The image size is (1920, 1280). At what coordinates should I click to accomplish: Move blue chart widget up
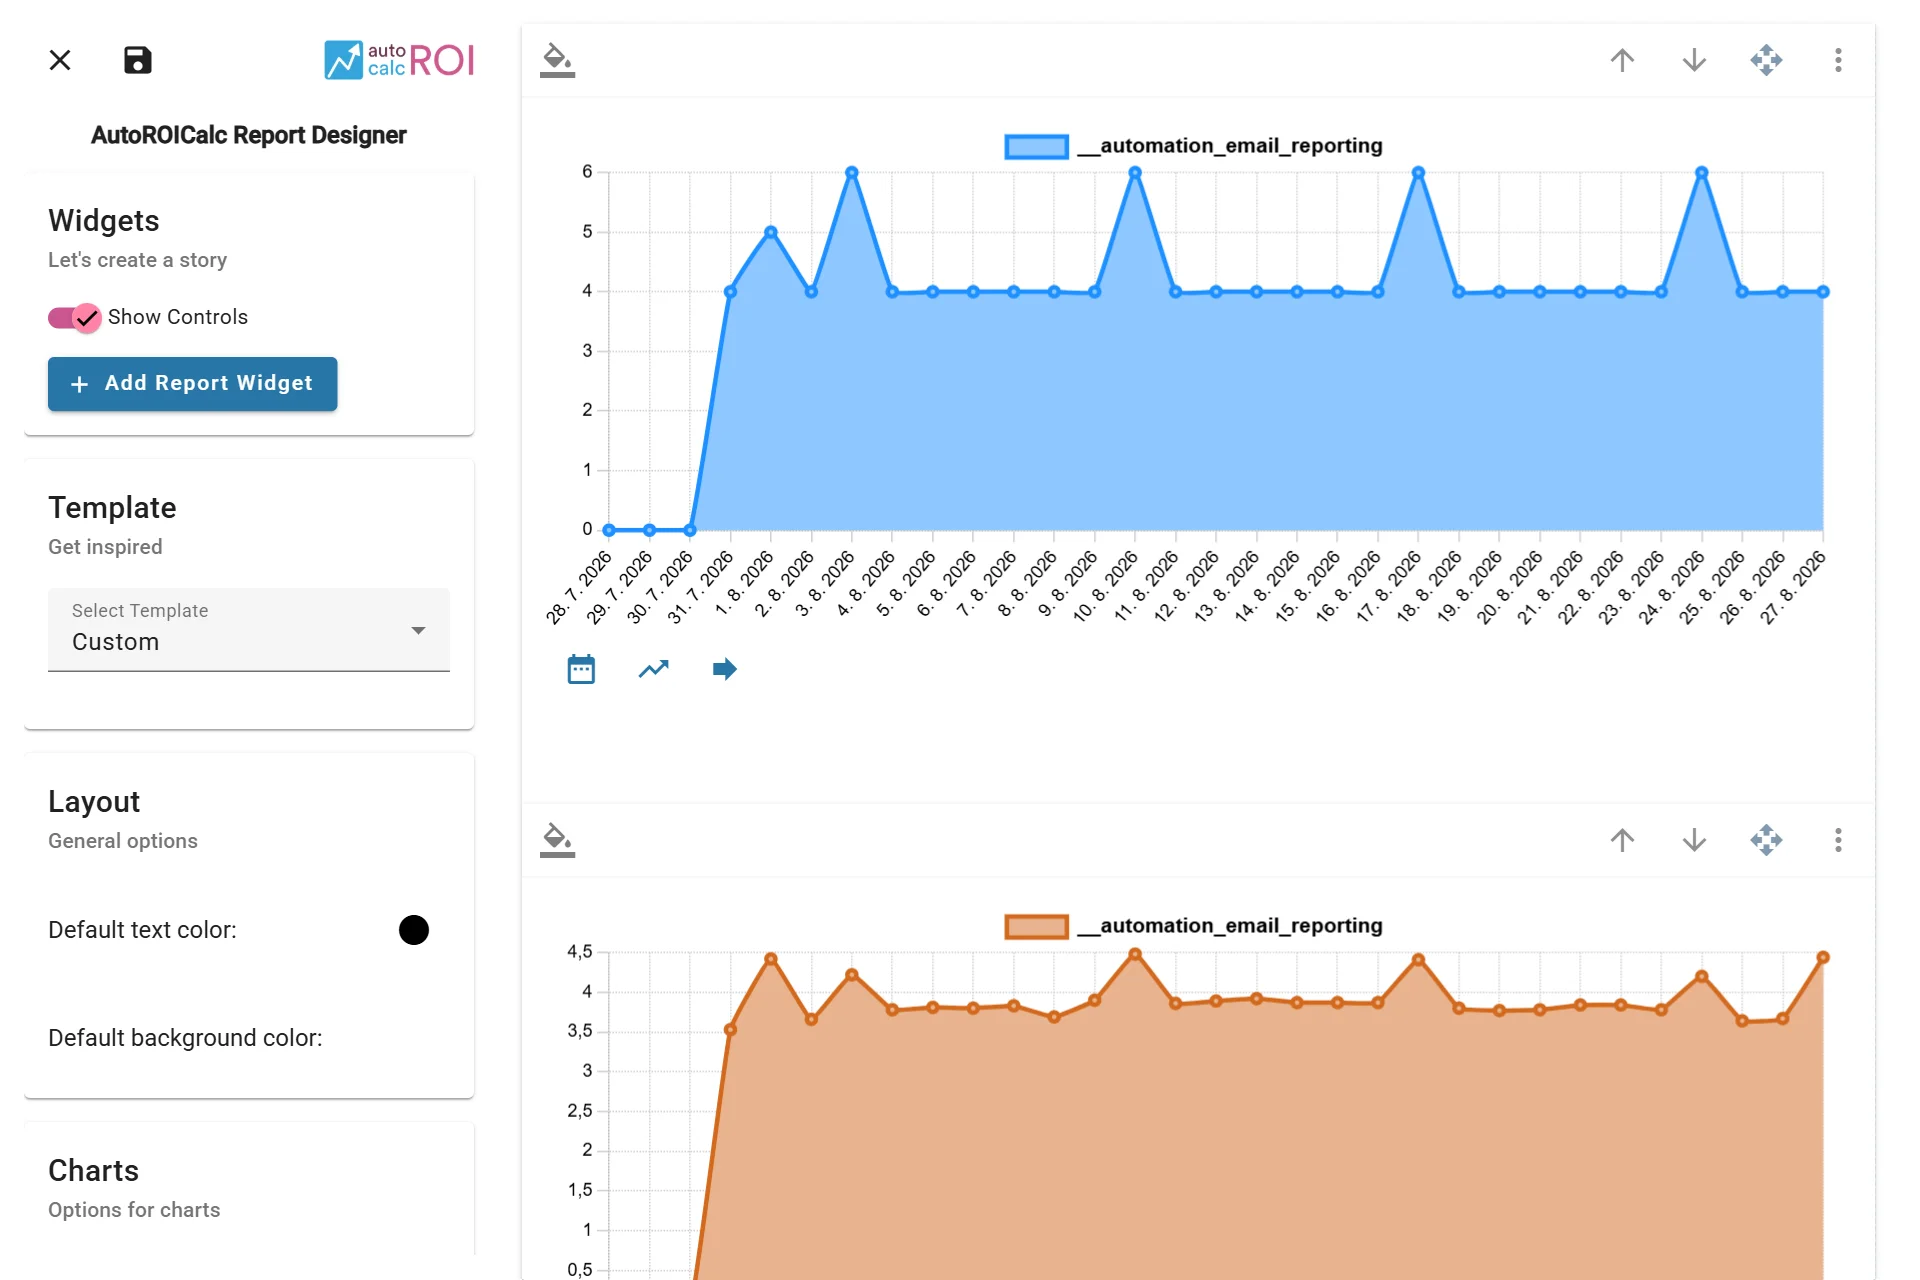pyautogui.click(x=1622, y=60)
